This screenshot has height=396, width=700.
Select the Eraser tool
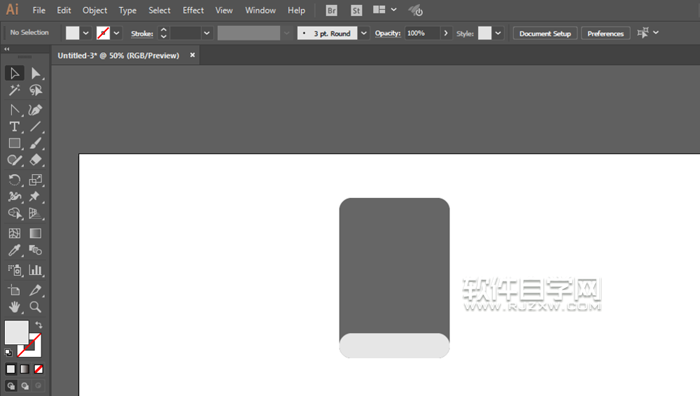(36, 160)
